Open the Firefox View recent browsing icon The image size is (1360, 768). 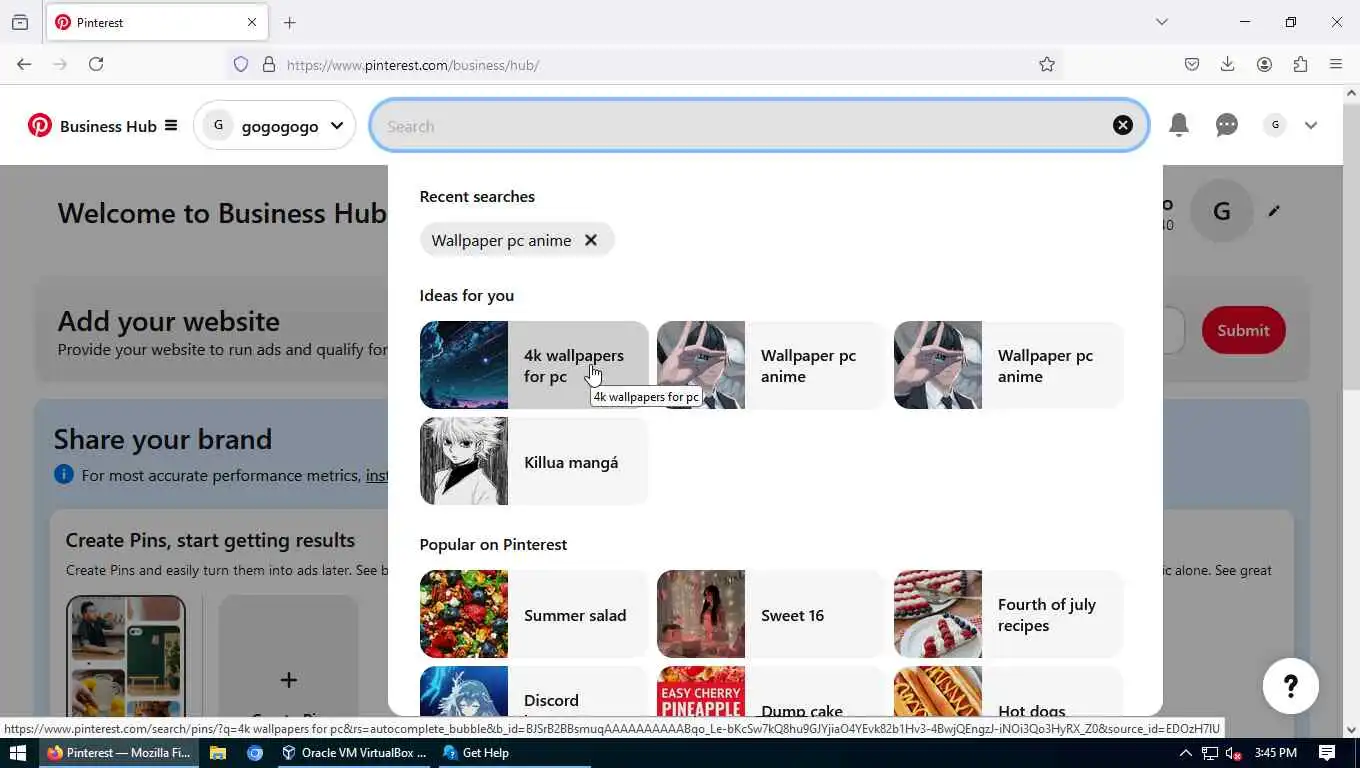[20, 22]
